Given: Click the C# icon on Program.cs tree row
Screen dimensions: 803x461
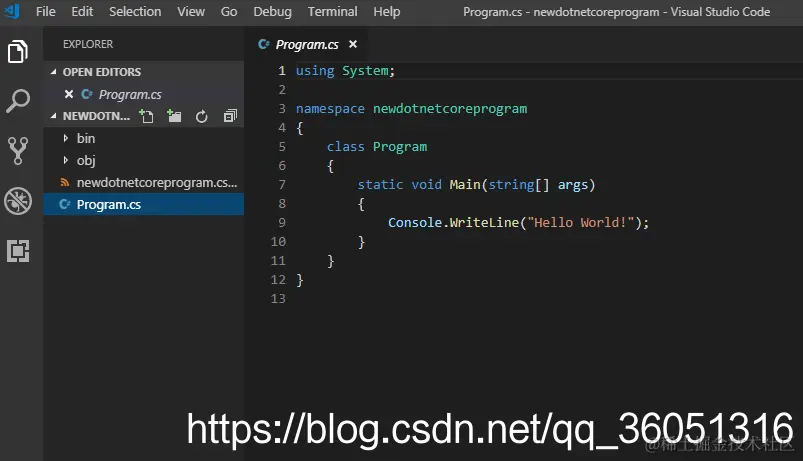Looking at the screenshot, I should [65, 204].
